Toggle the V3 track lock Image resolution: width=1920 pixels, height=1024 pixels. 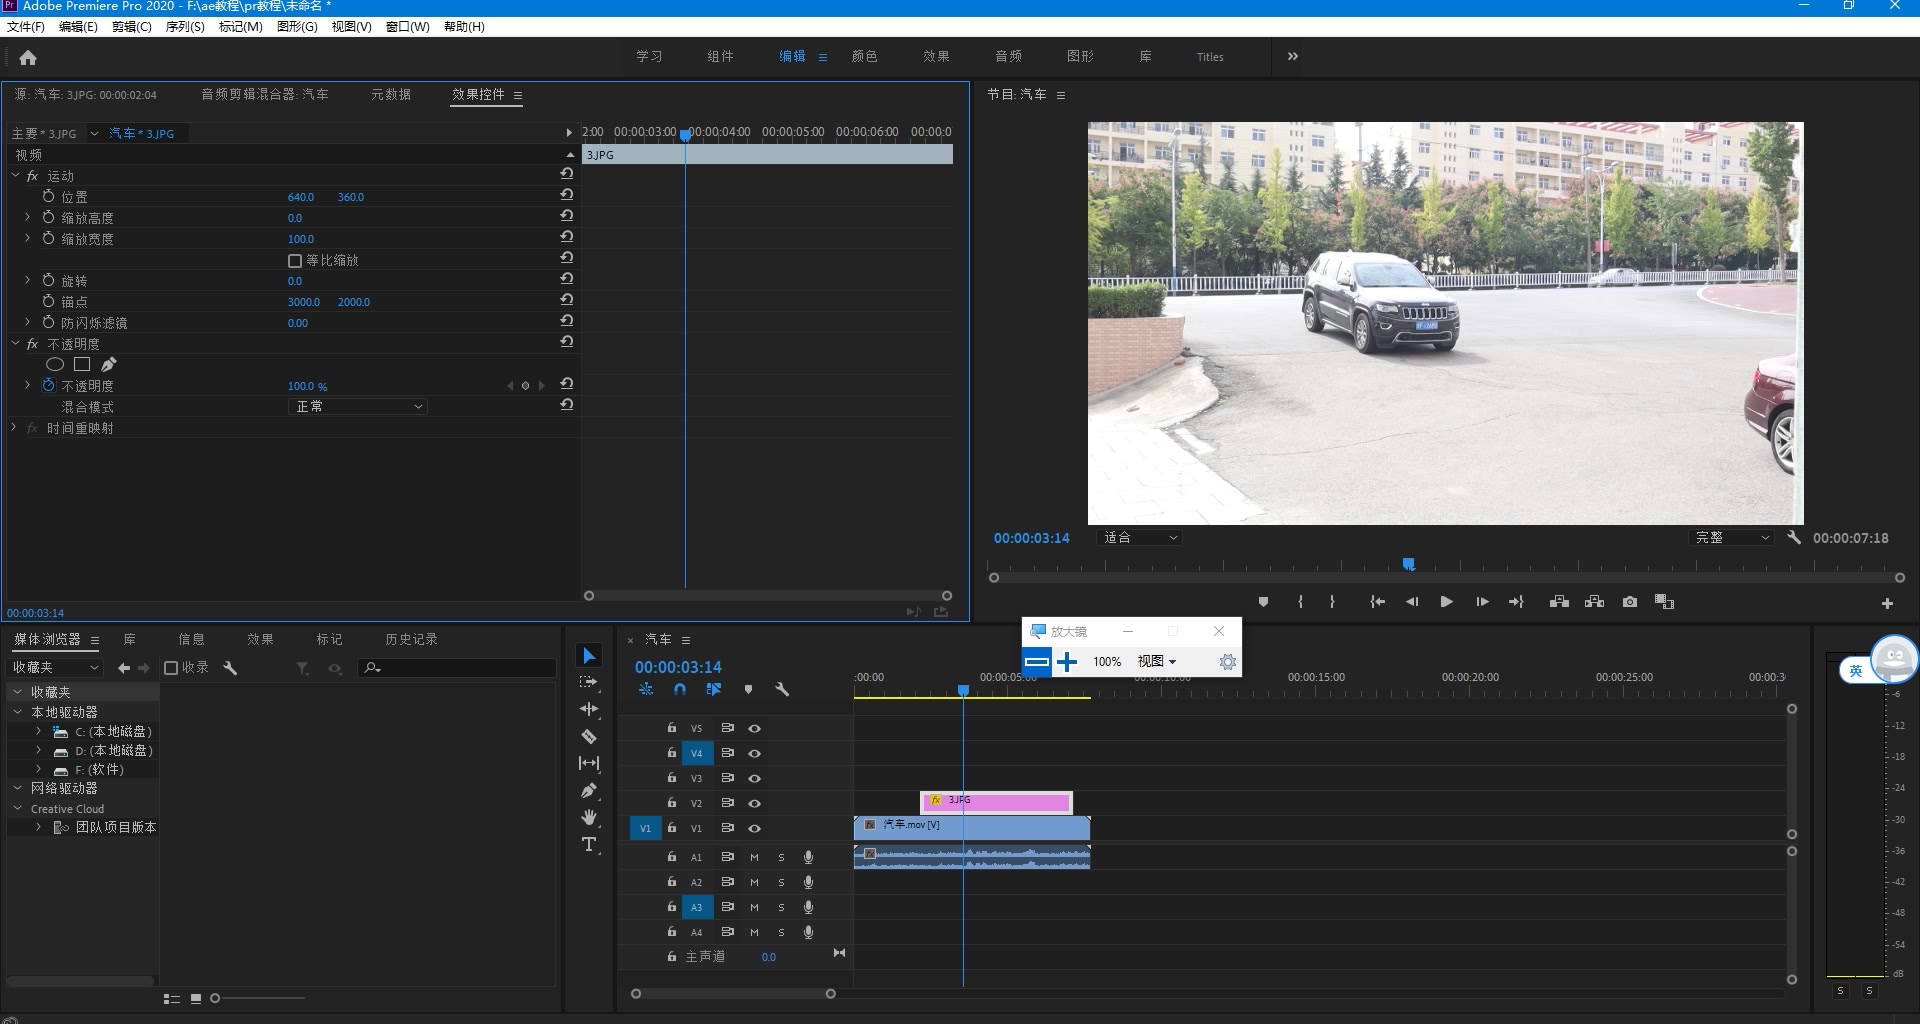(x=672, y=777)
